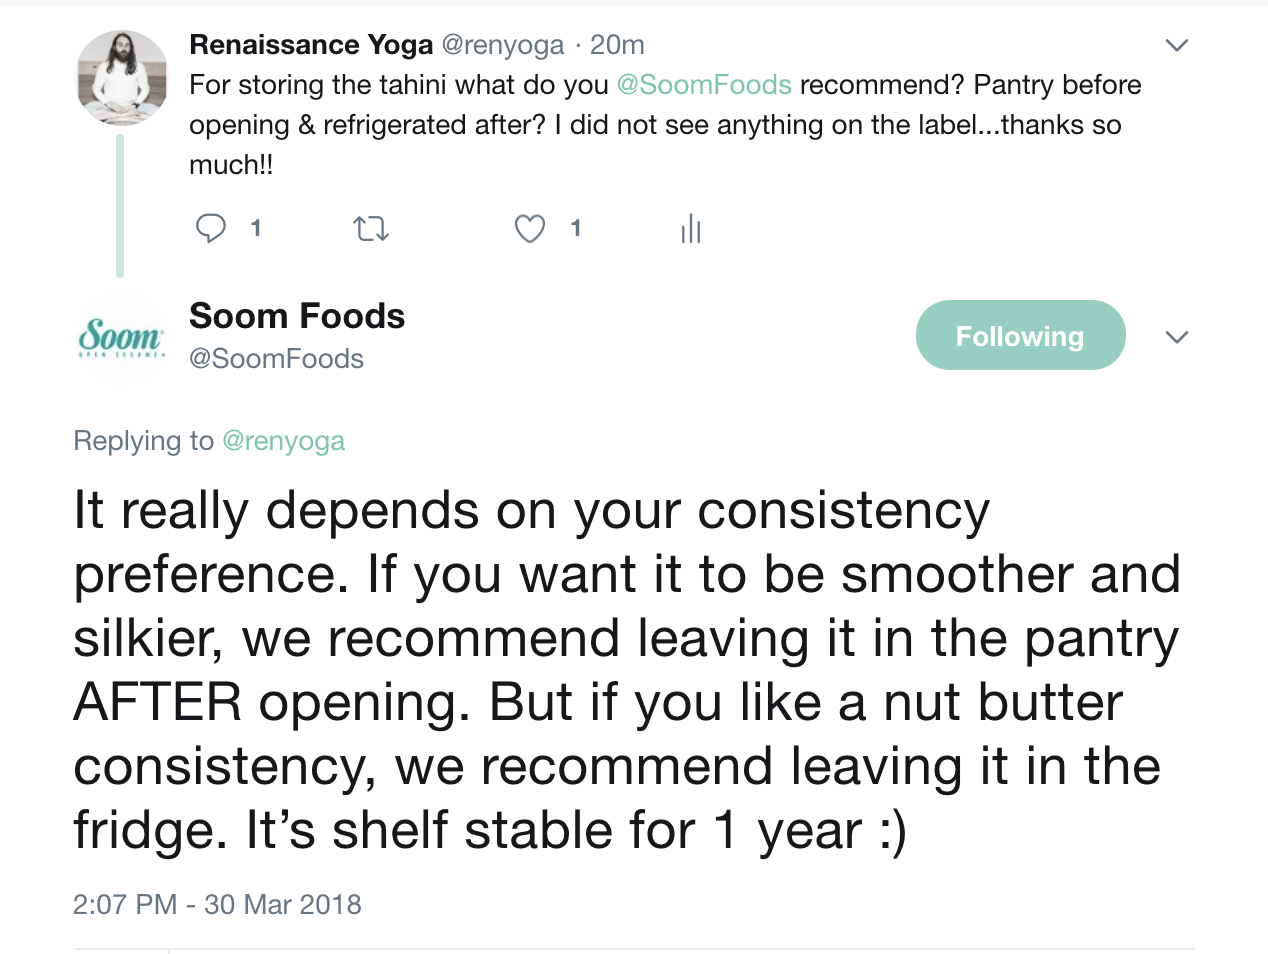Open Renaissance Yoga profile photo

(x=122, y=77)
